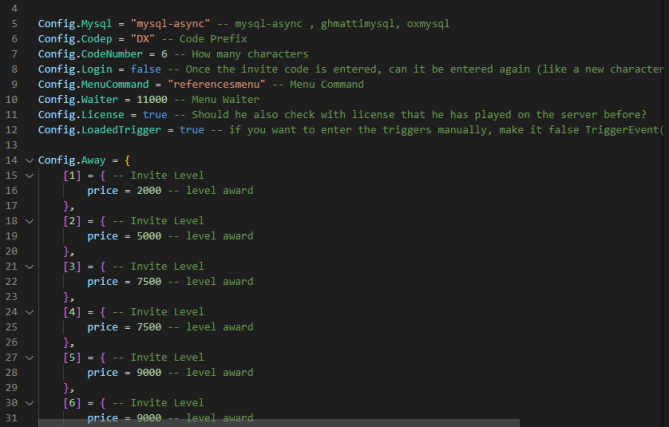This screenshot has width=669, height=427.
Task: Click the true value of Config.License
Action: [x=155, y=115]
